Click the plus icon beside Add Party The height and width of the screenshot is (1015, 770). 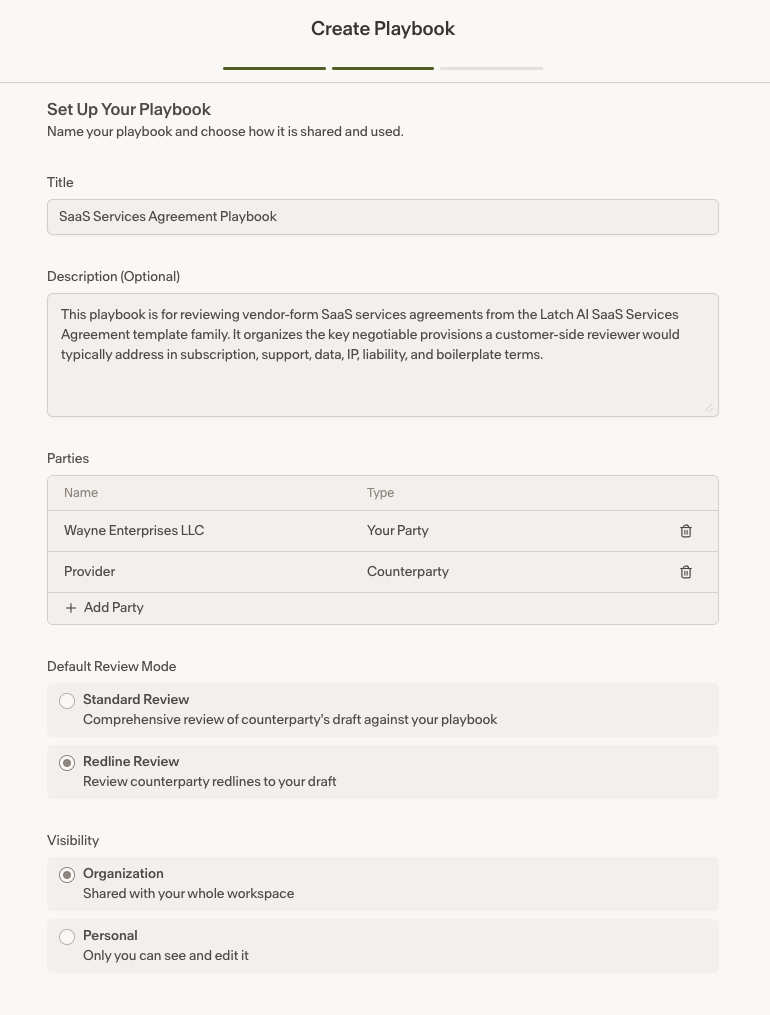pyautogui.click(x=71, y=608)
